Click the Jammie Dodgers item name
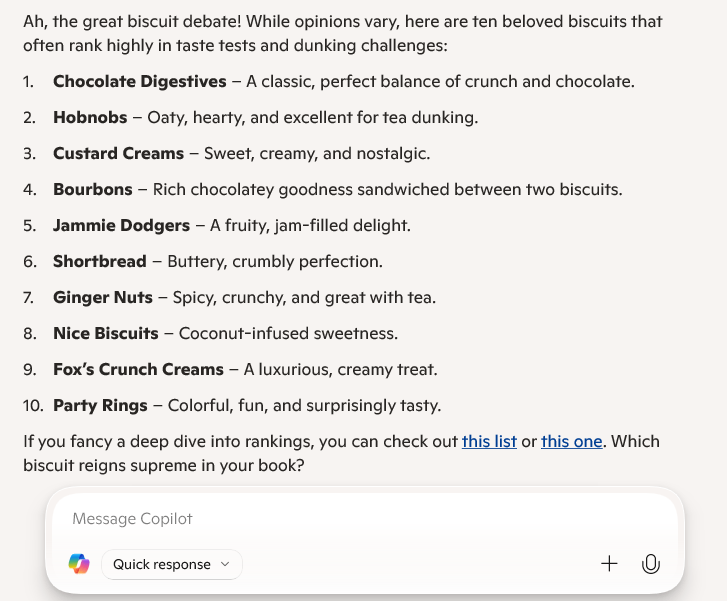The image size is (727, 601). 121,225
